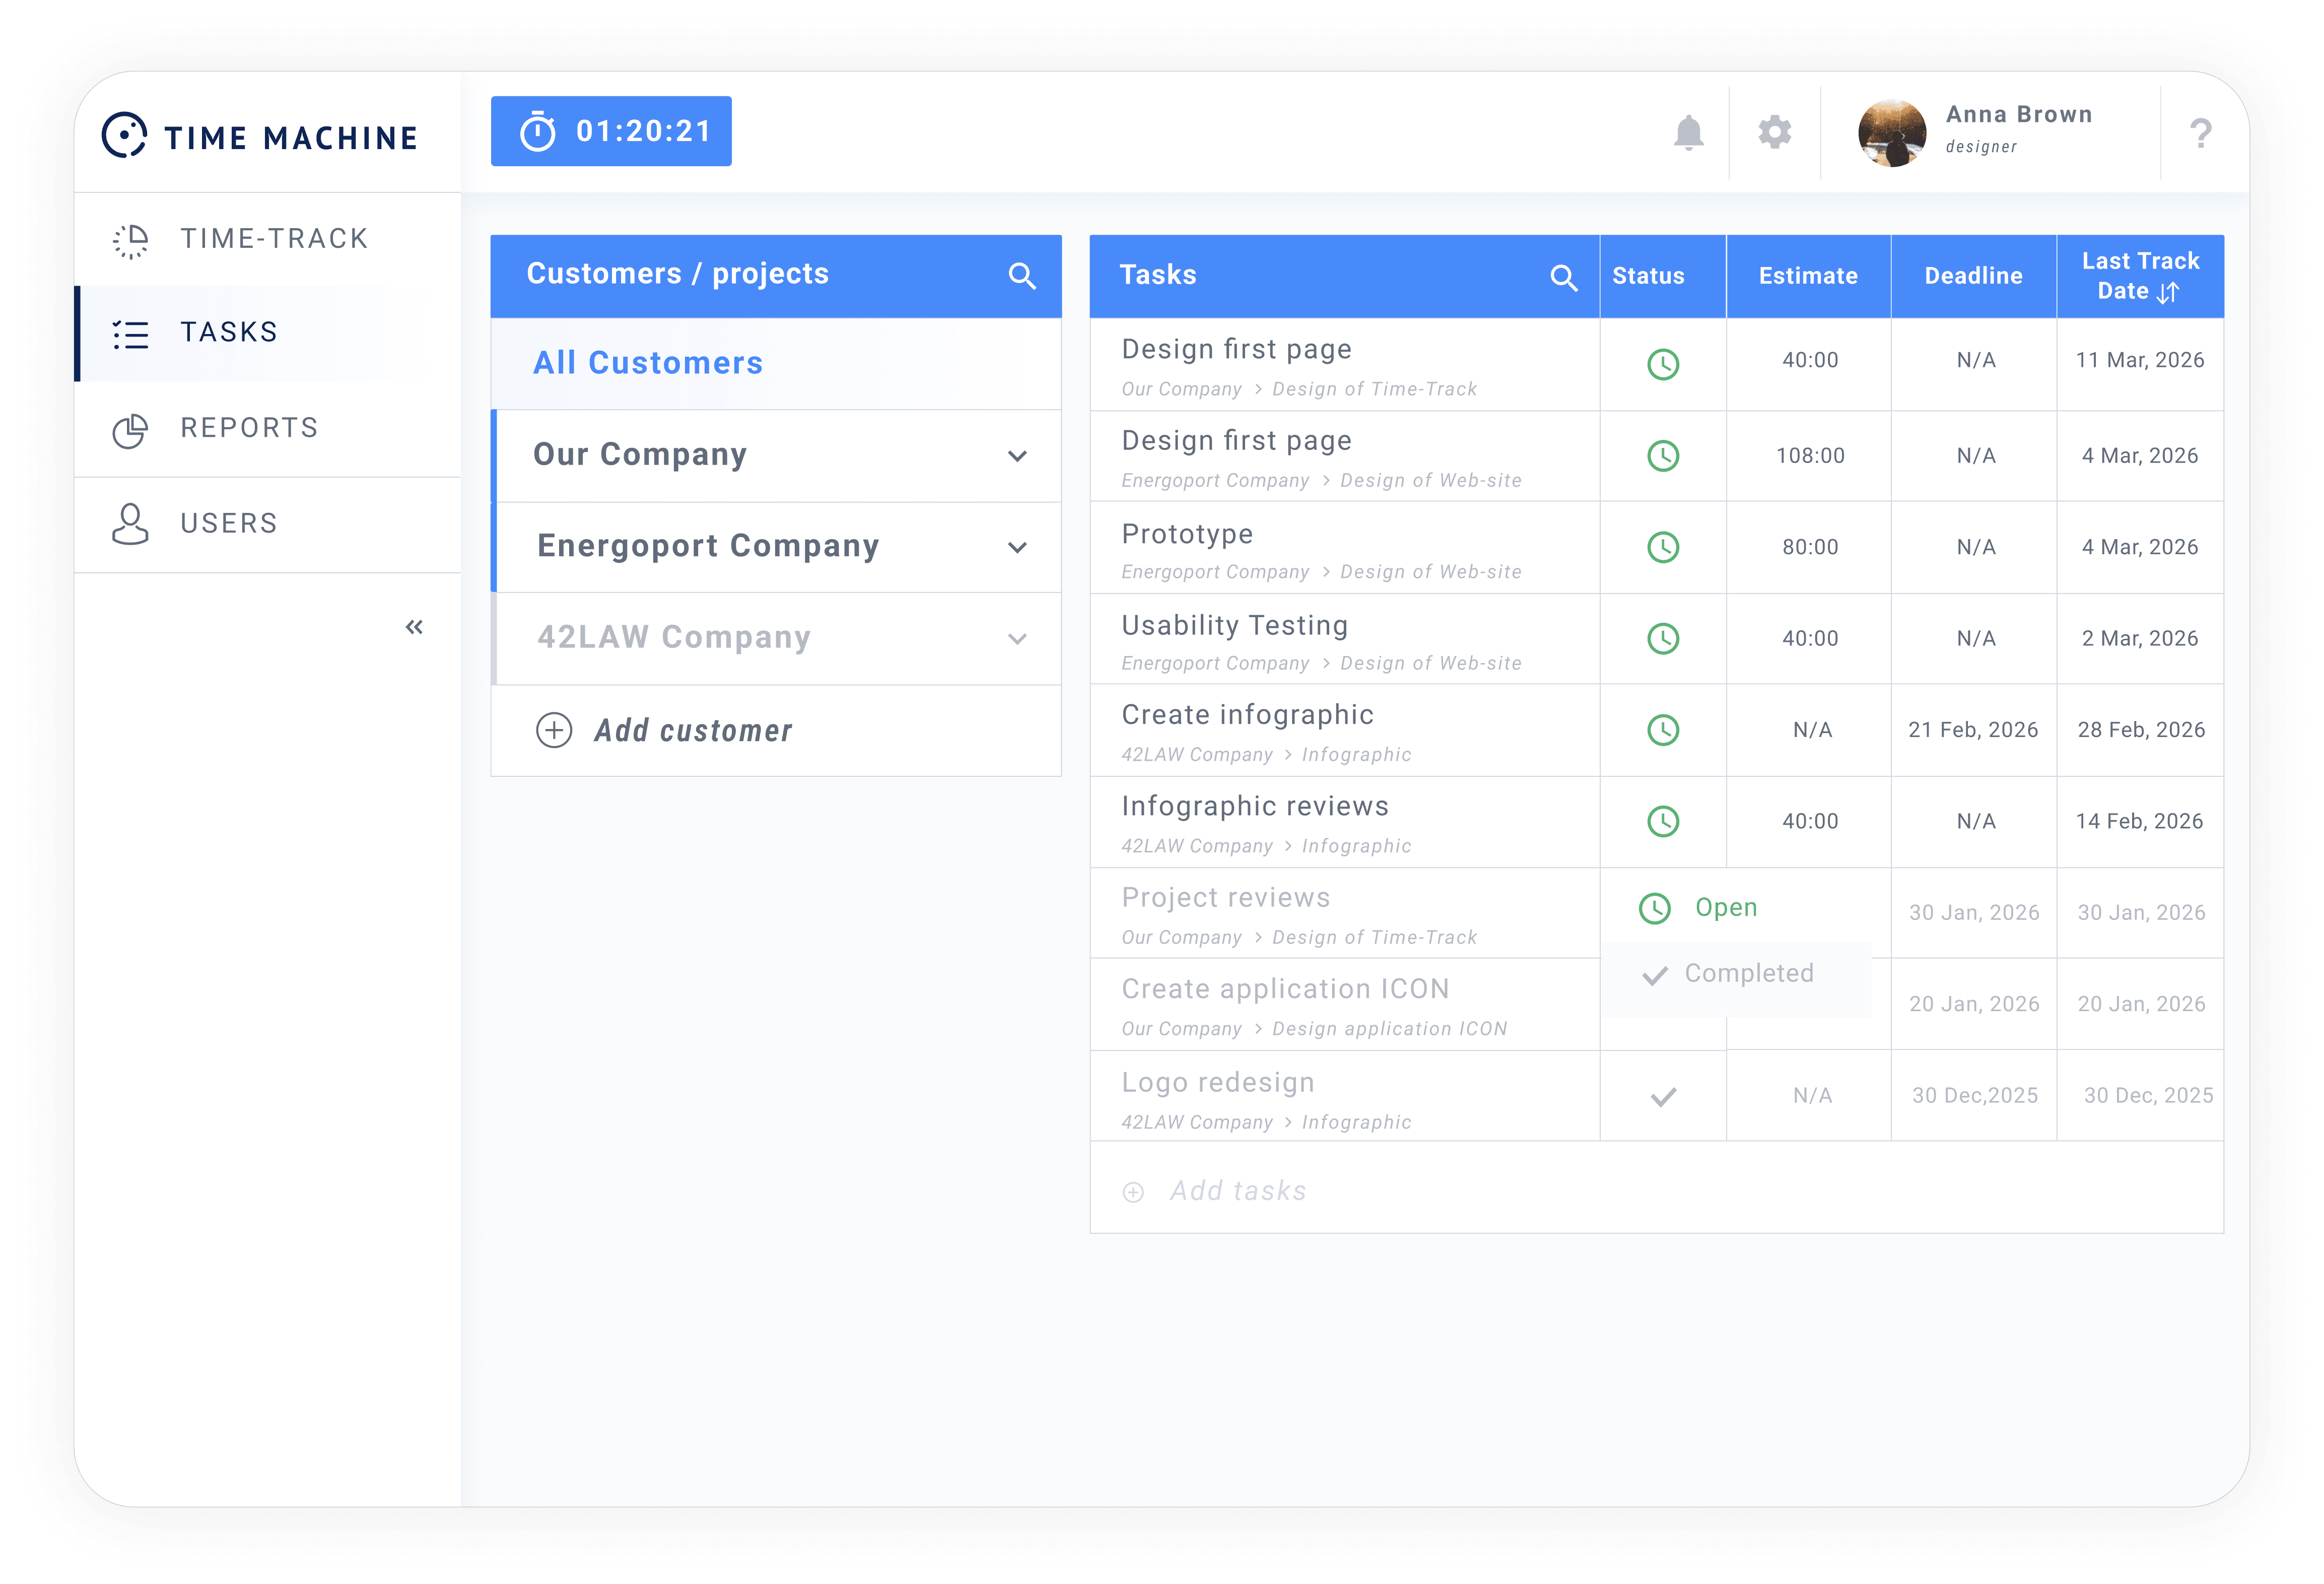
Task: Toggle status clock of Prototype task
Action: pyautogui.click(x=1662, y=547)
